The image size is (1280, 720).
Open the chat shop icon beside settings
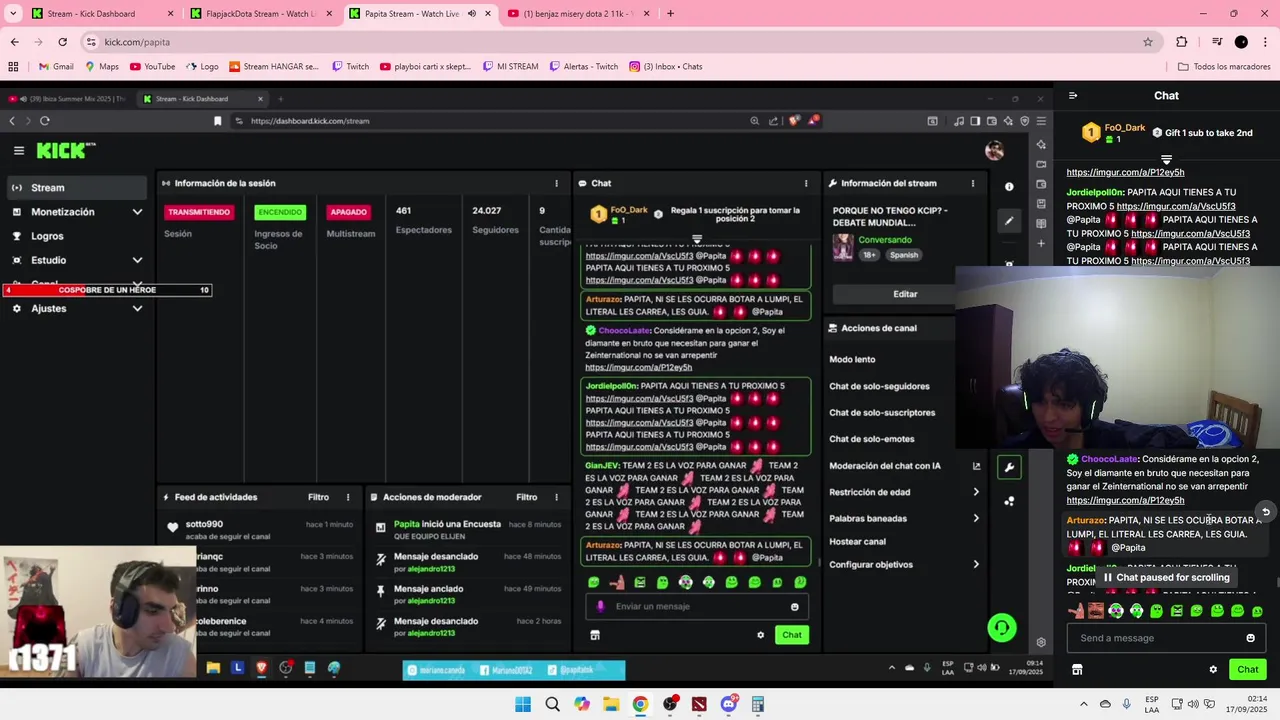point(1077,669)
